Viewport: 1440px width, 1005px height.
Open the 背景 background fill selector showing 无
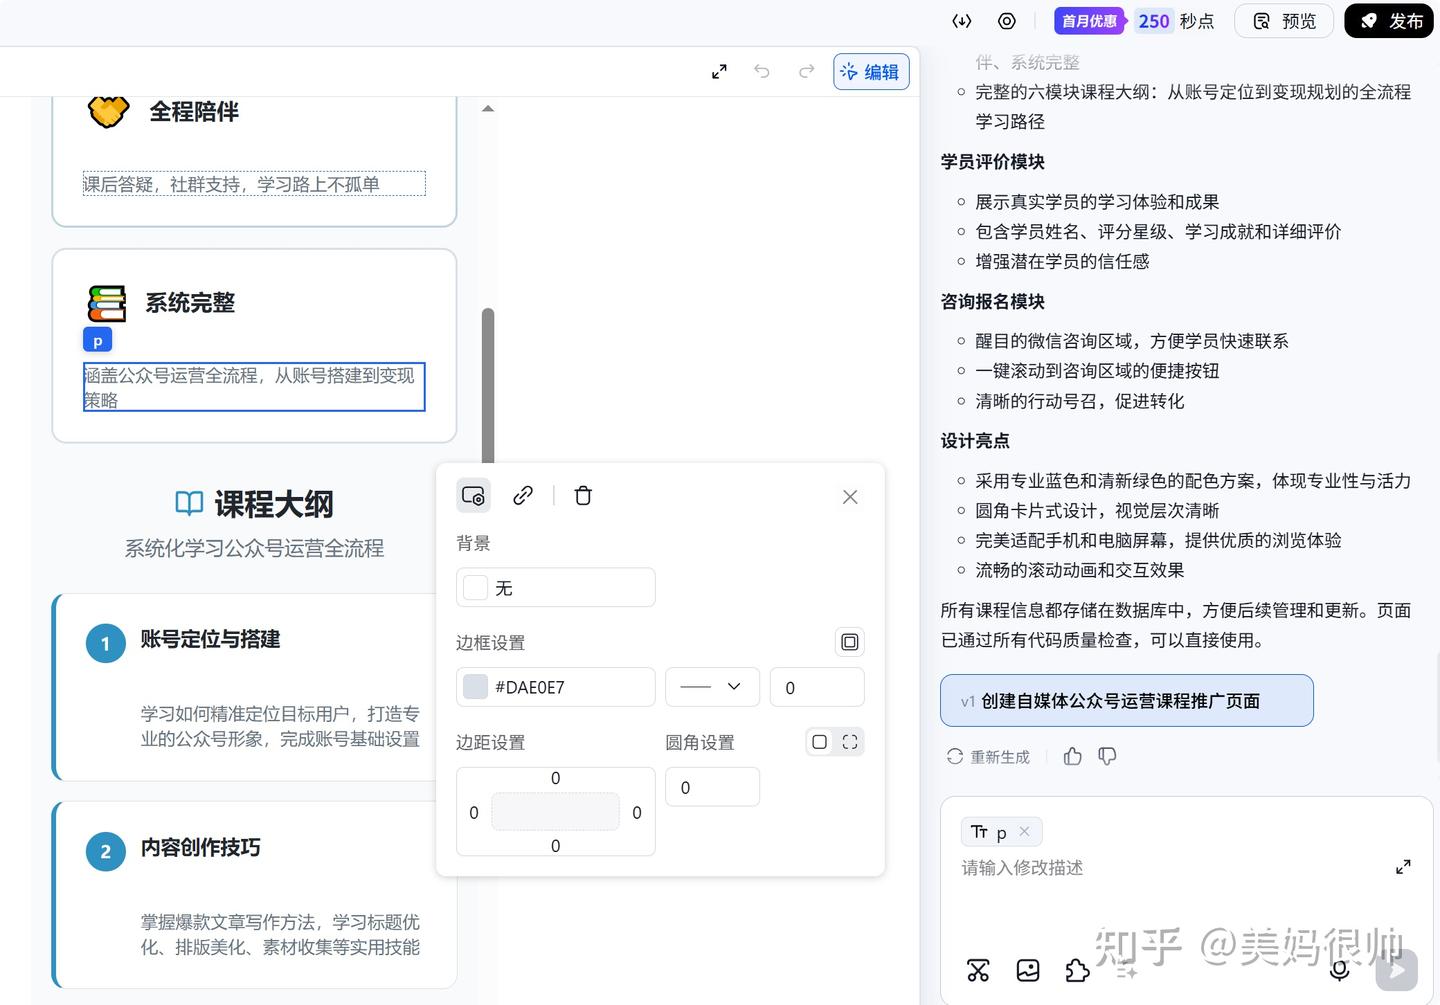point(555,587)
